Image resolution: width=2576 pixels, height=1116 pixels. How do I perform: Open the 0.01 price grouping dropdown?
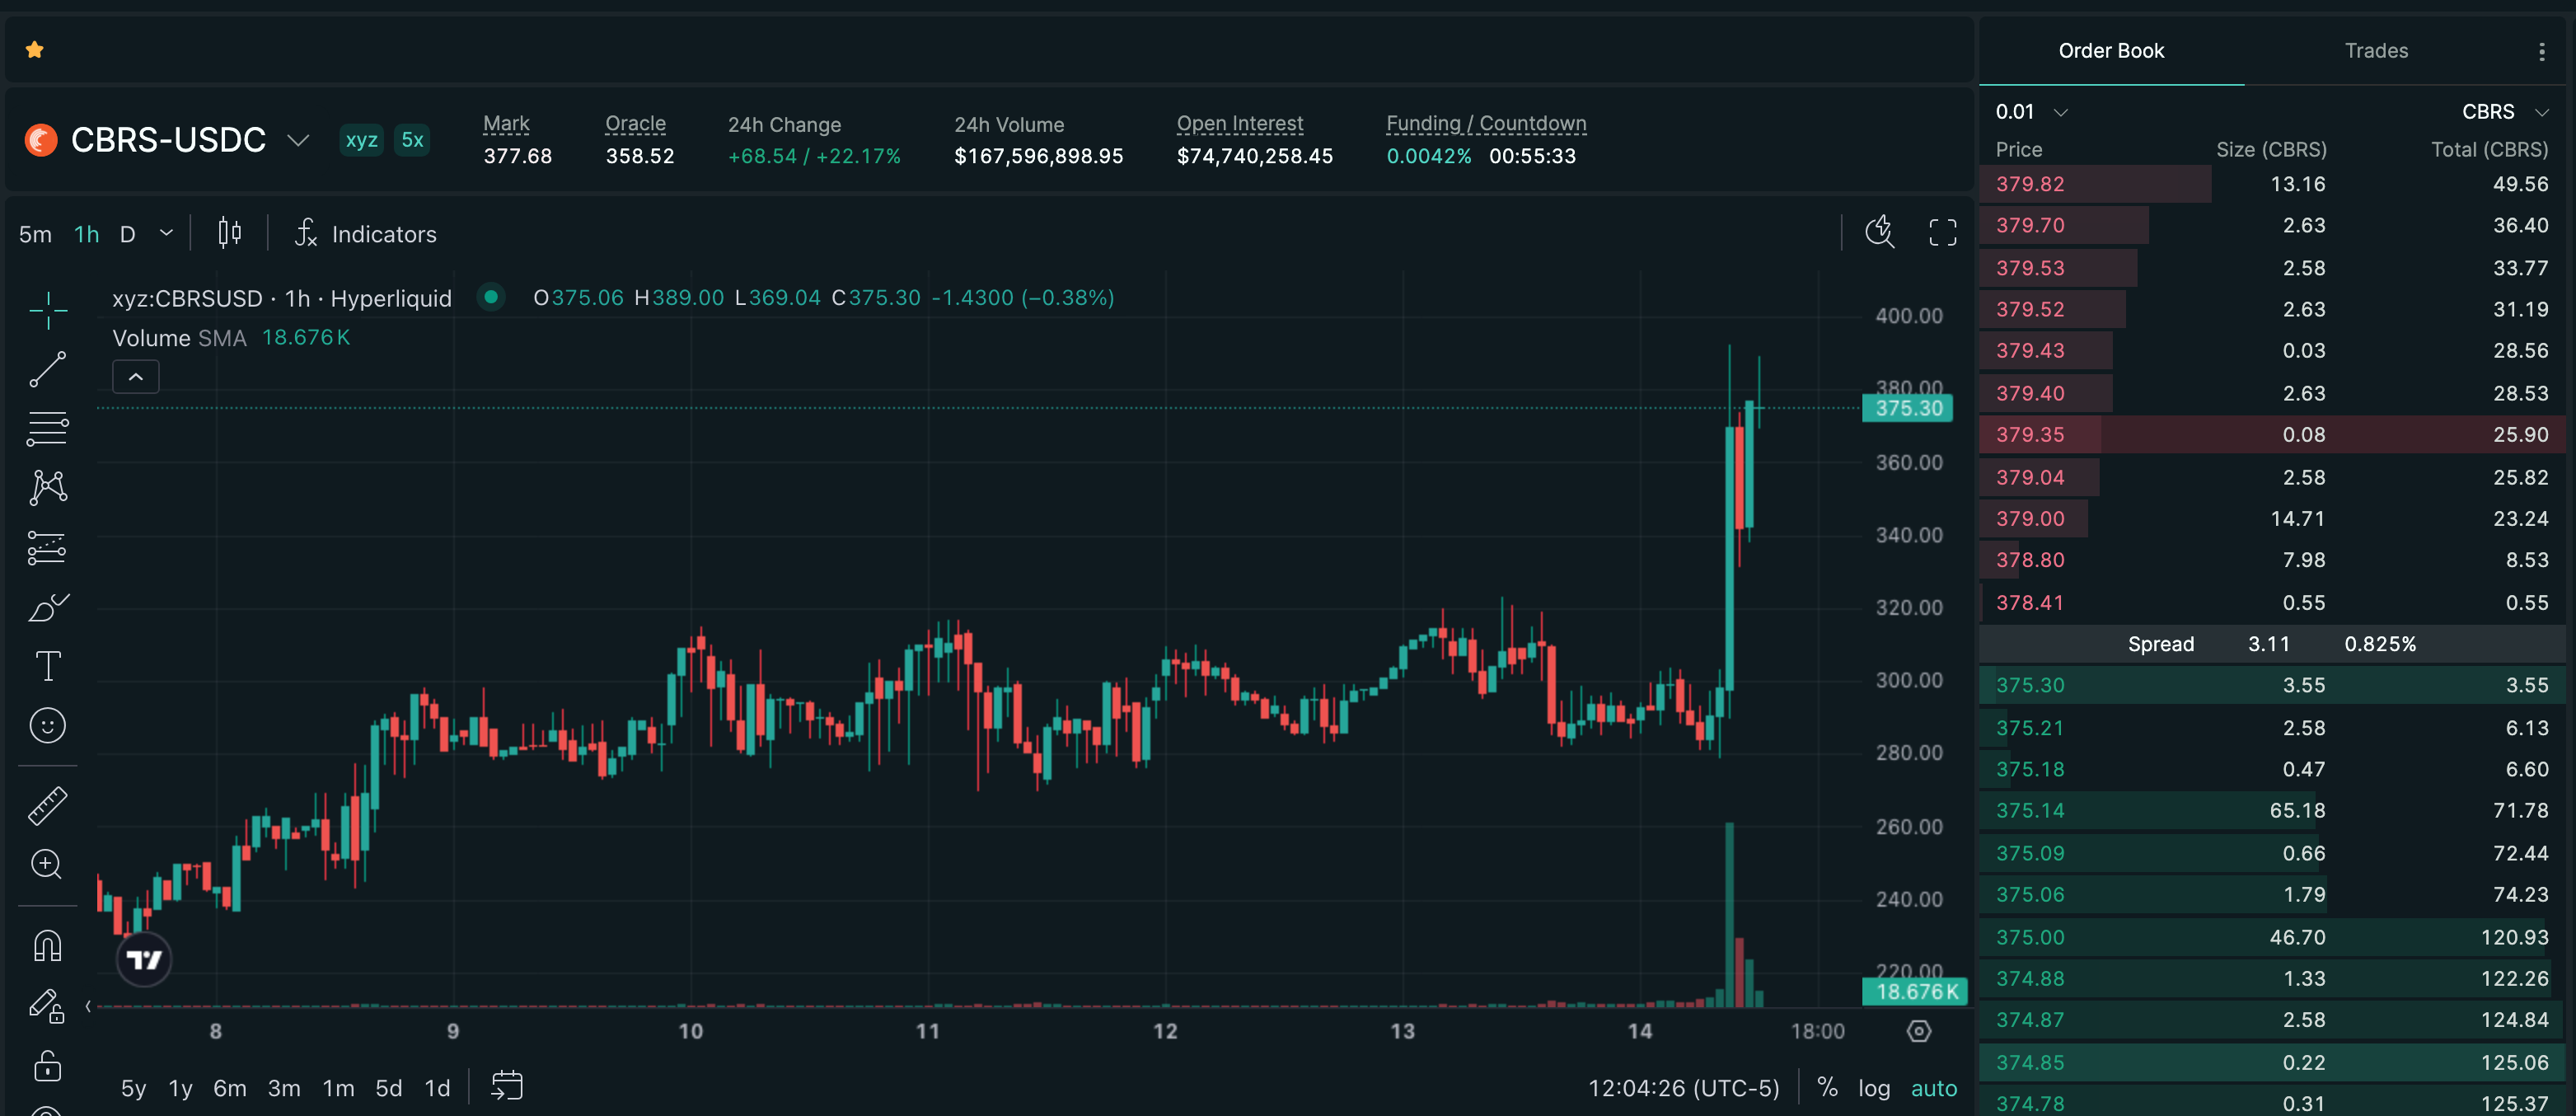tap(2031, 112)
